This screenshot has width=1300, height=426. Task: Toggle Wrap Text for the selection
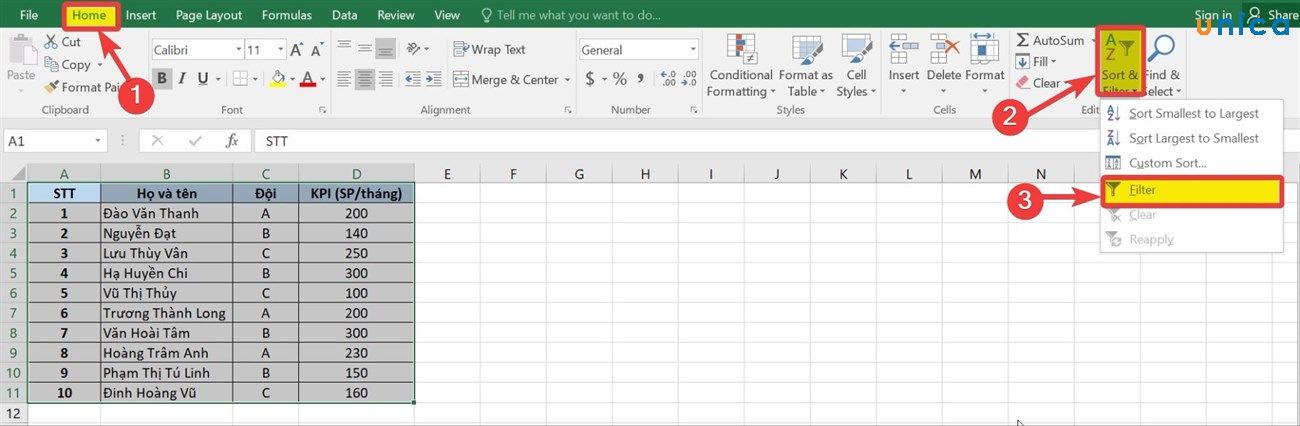click(x=489, y=49)
